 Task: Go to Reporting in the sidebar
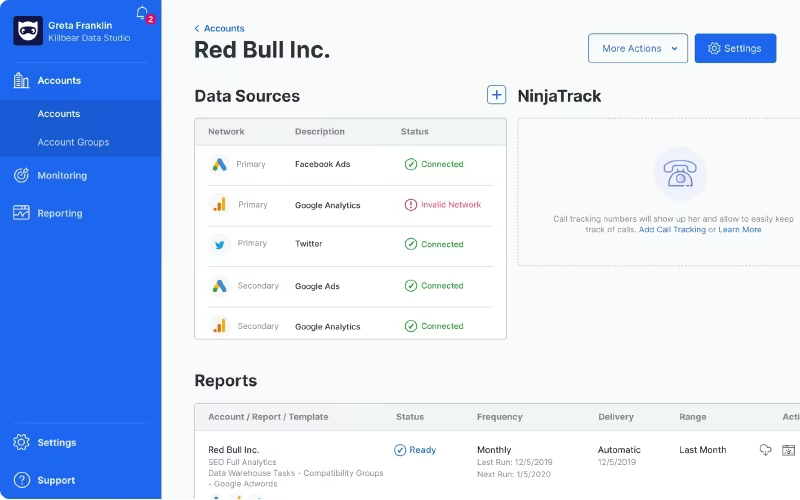coord(60,213)
